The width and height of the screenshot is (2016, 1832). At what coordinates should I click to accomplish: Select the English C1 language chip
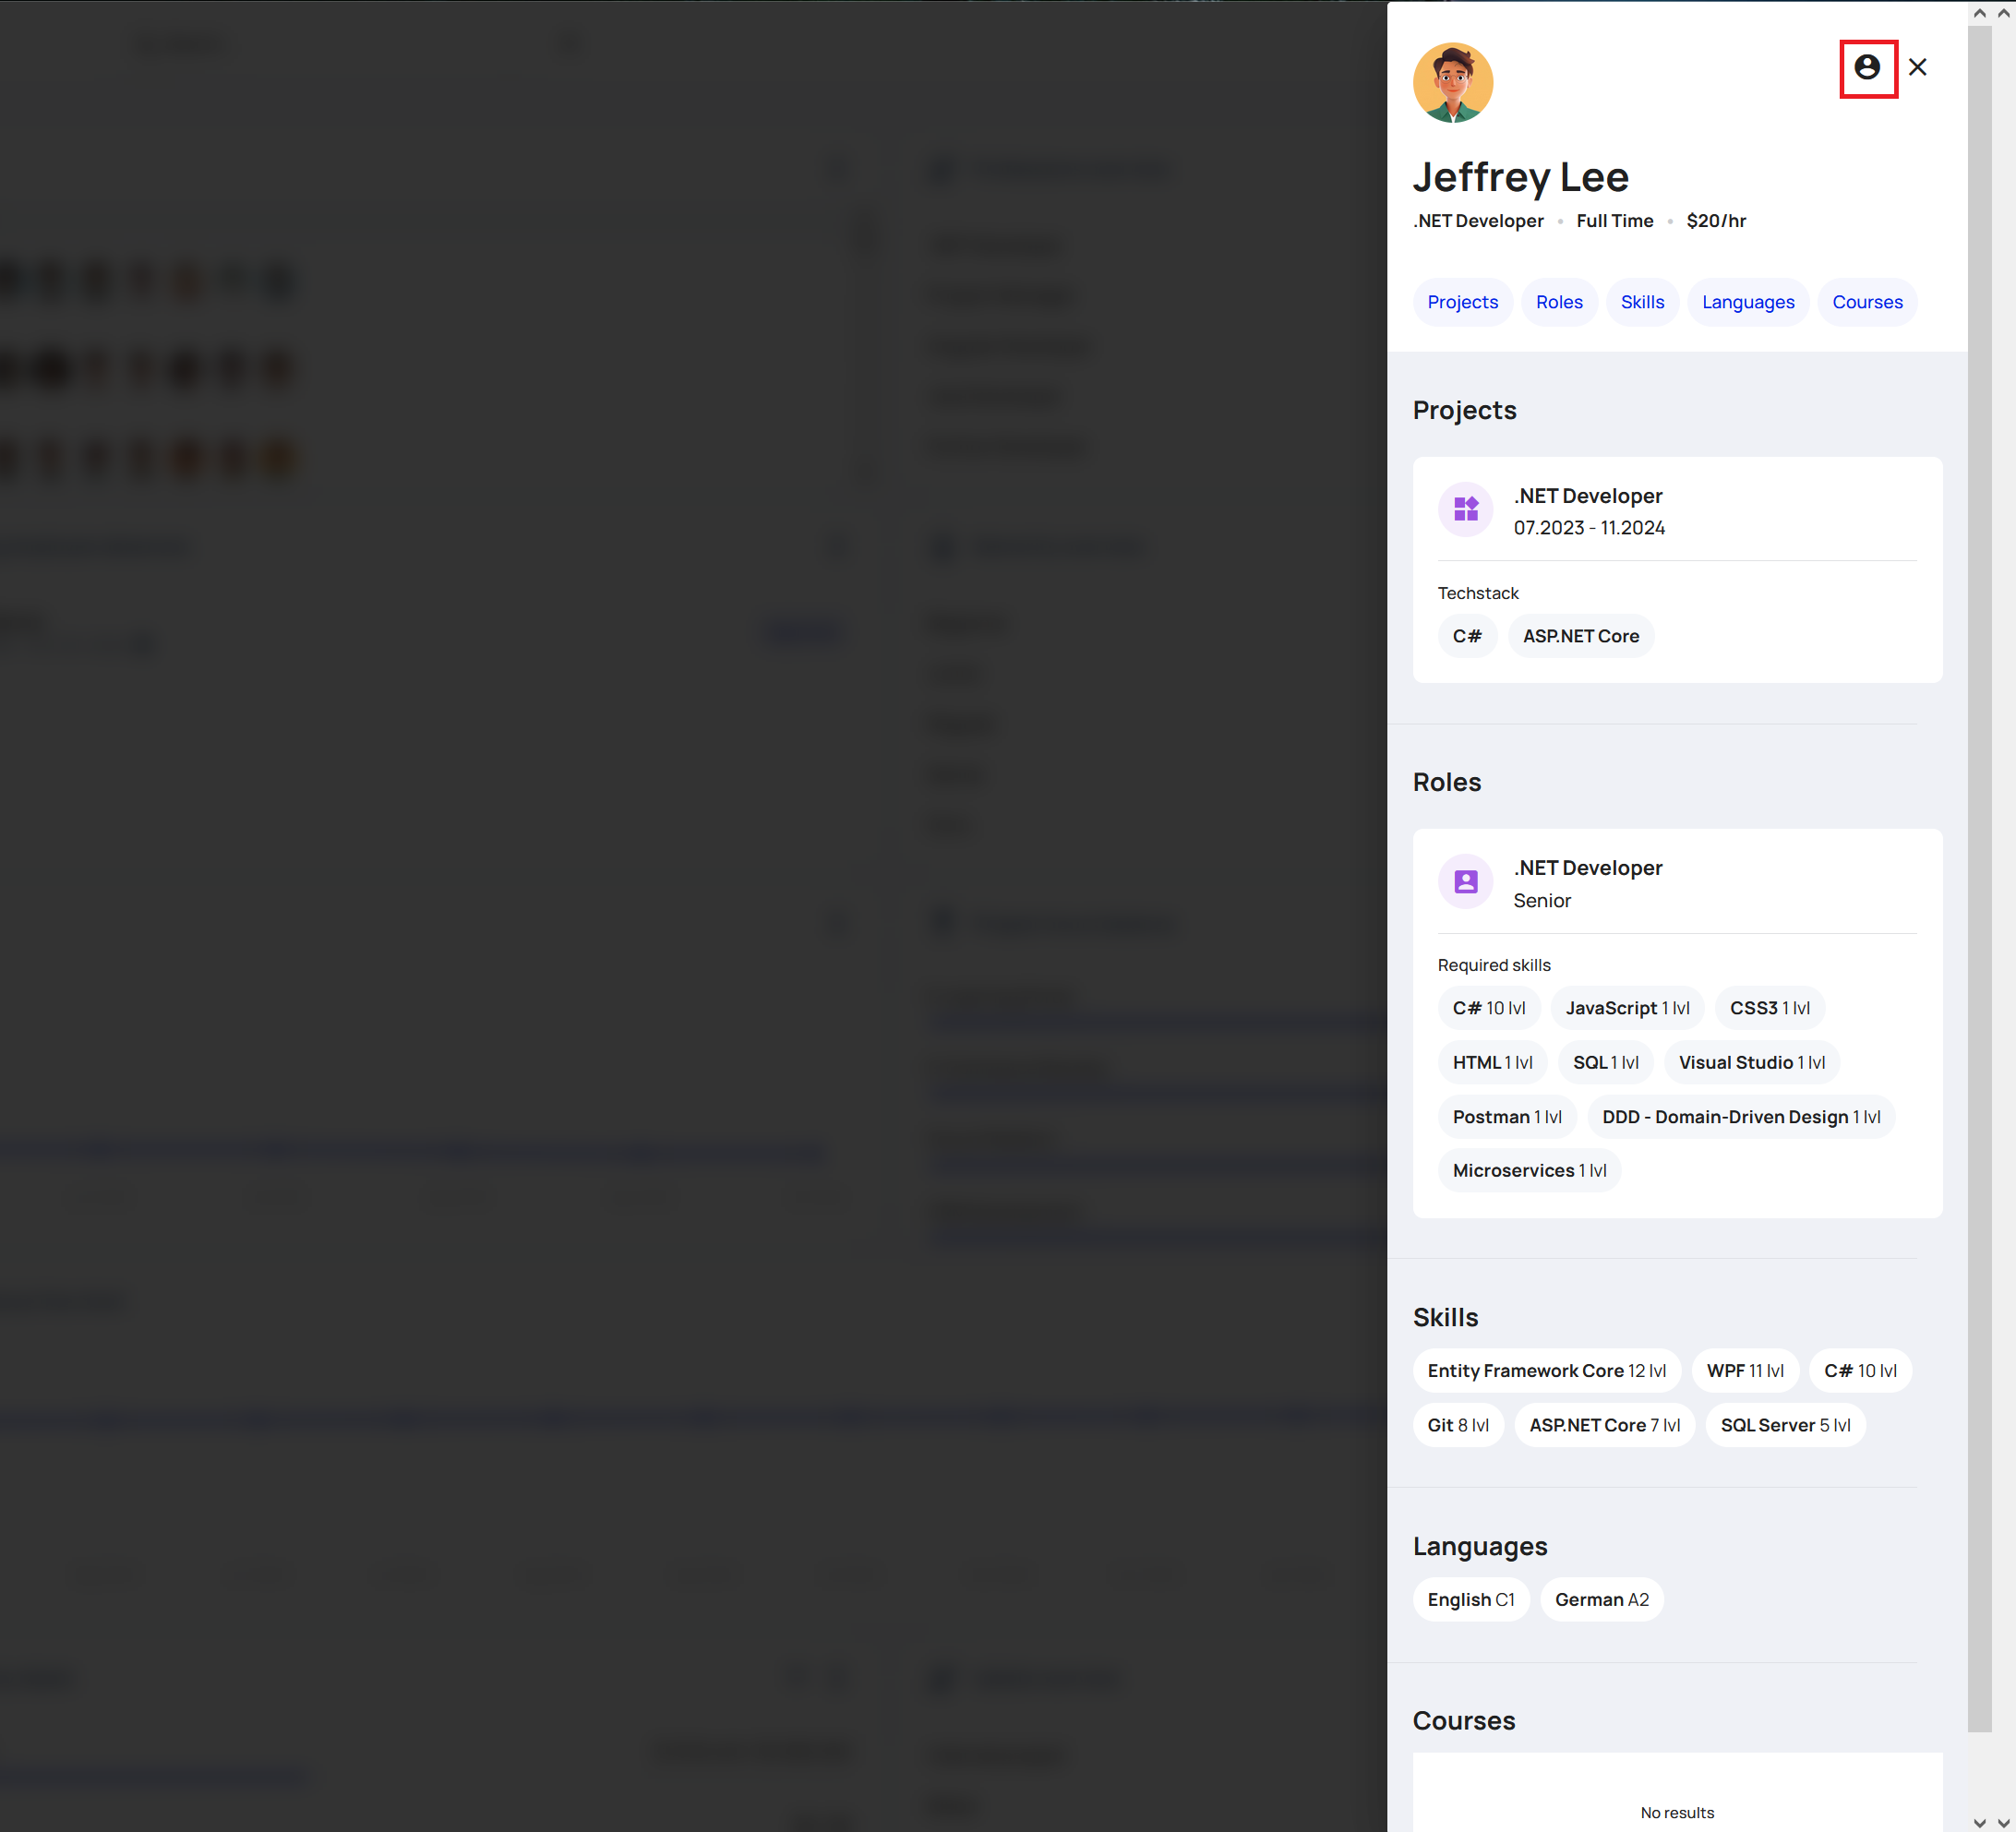click(1470, 1600)
